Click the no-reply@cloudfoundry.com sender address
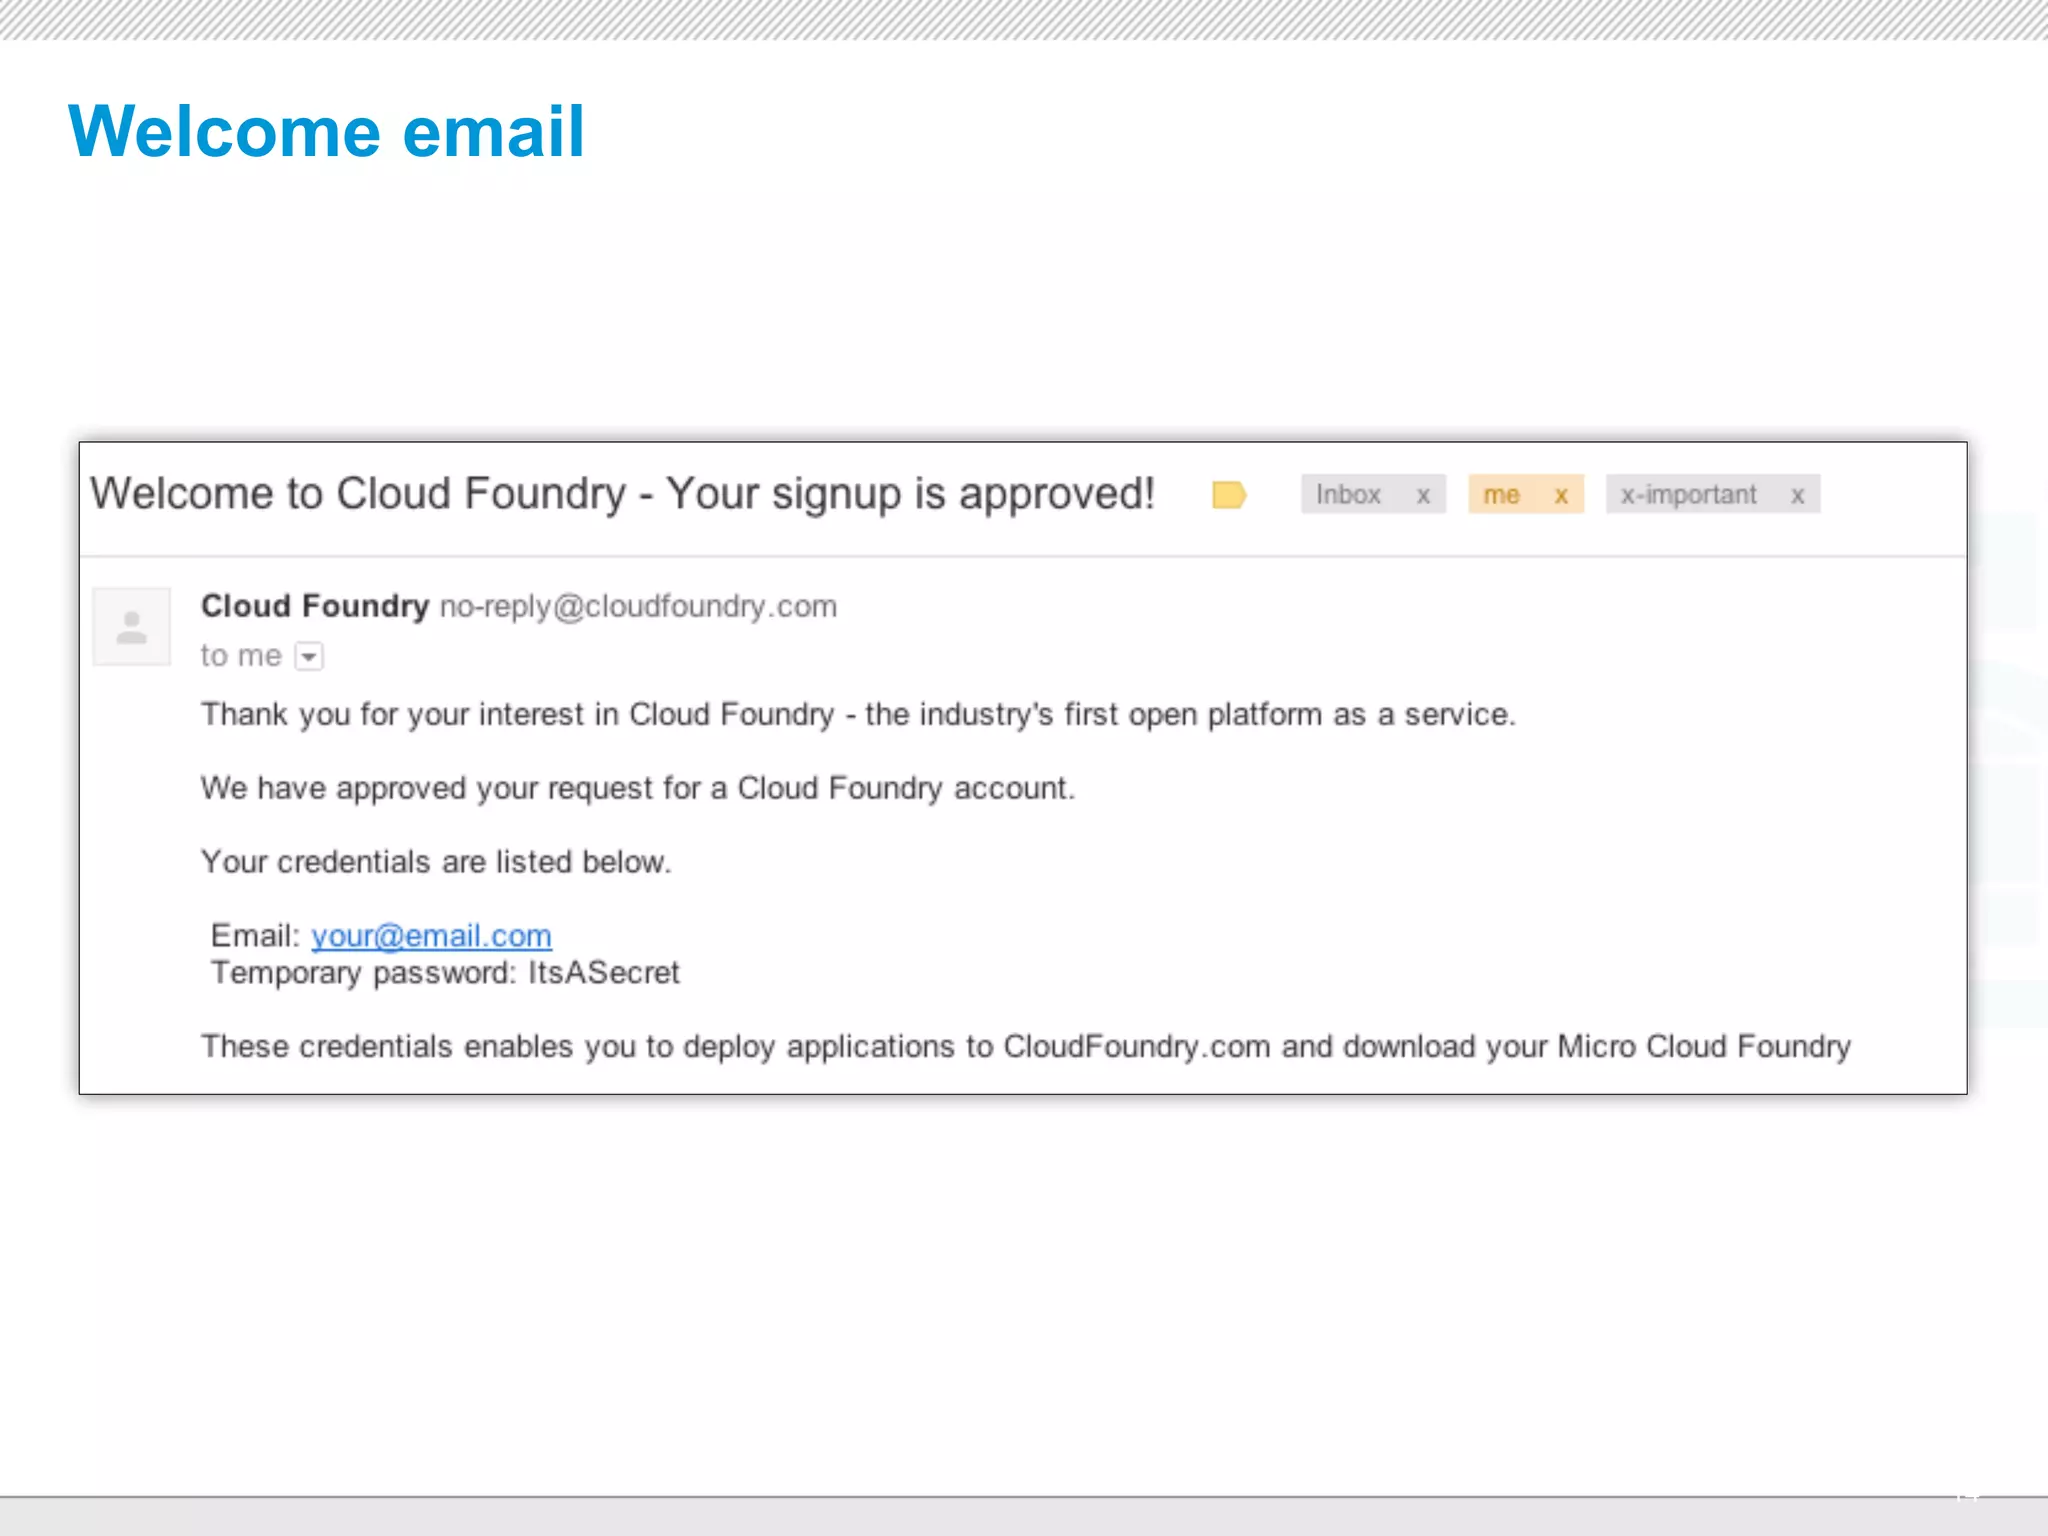Image resolution: width=2048 pixels, height=1536 pixels. [638, 606]
